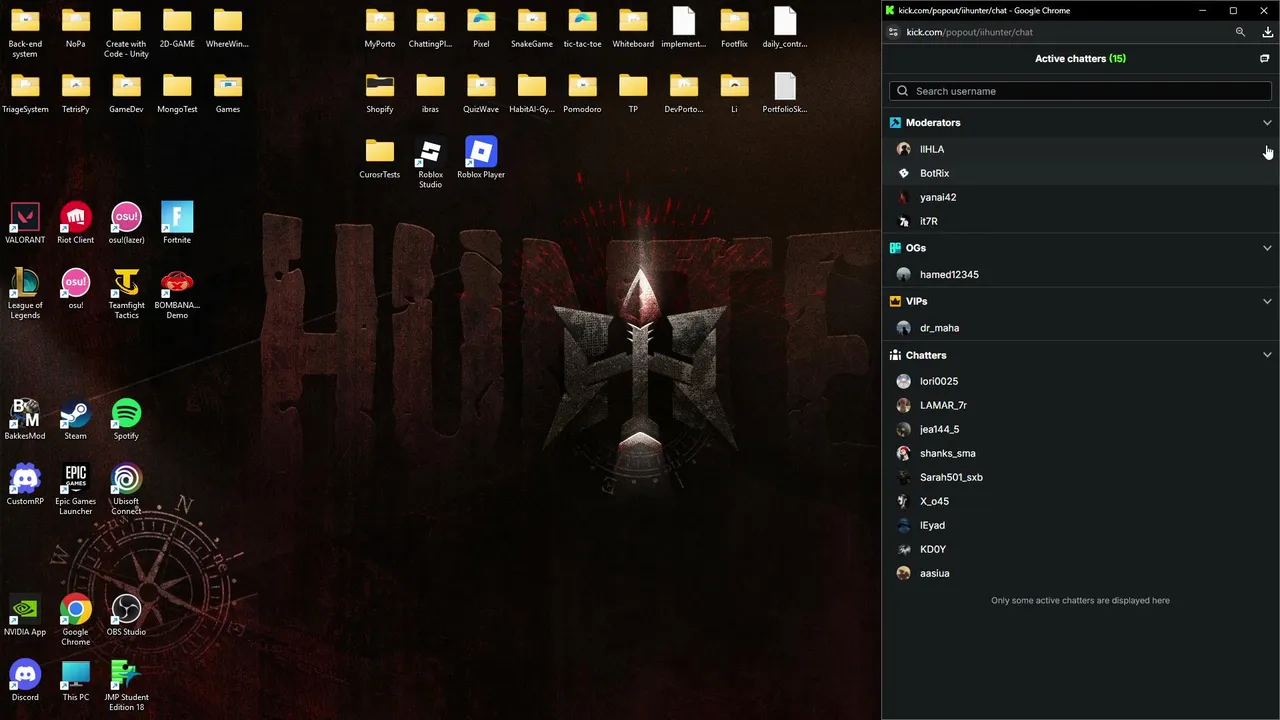Image resolution: width=1280 pixels, height=720 pixels.
Task: Open the VALORANT desktop shortcut
Action: point(25,224)
